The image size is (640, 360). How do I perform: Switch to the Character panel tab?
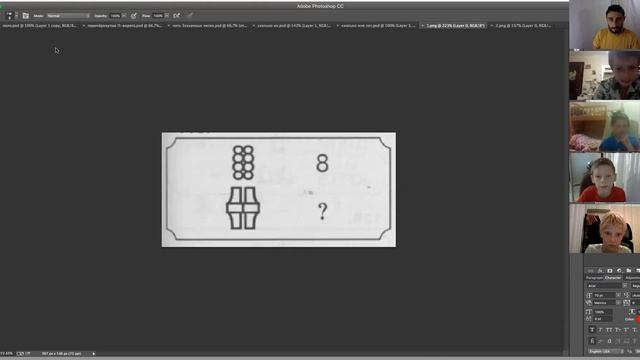click(612, 278)
